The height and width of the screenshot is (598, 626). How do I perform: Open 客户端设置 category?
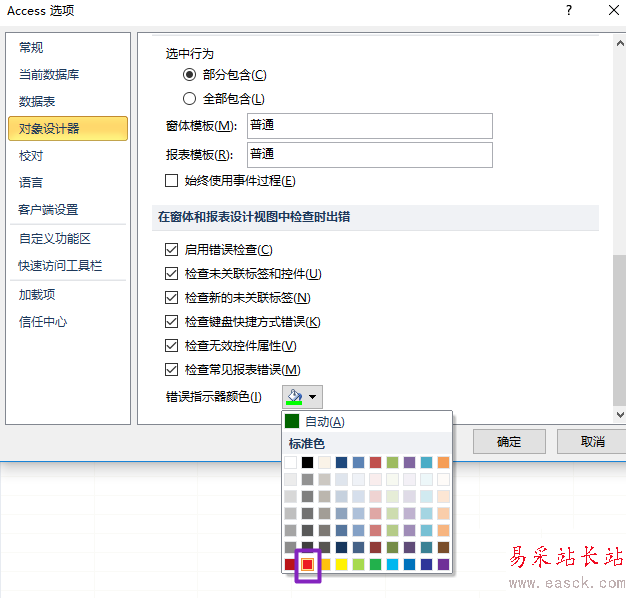coord(68,210)
